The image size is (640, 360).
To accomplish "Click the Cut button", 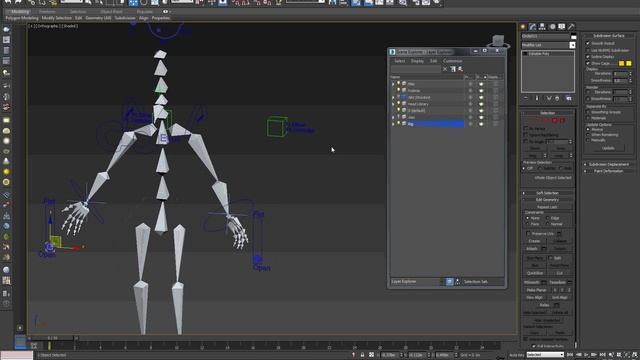I will coord(560,273).
